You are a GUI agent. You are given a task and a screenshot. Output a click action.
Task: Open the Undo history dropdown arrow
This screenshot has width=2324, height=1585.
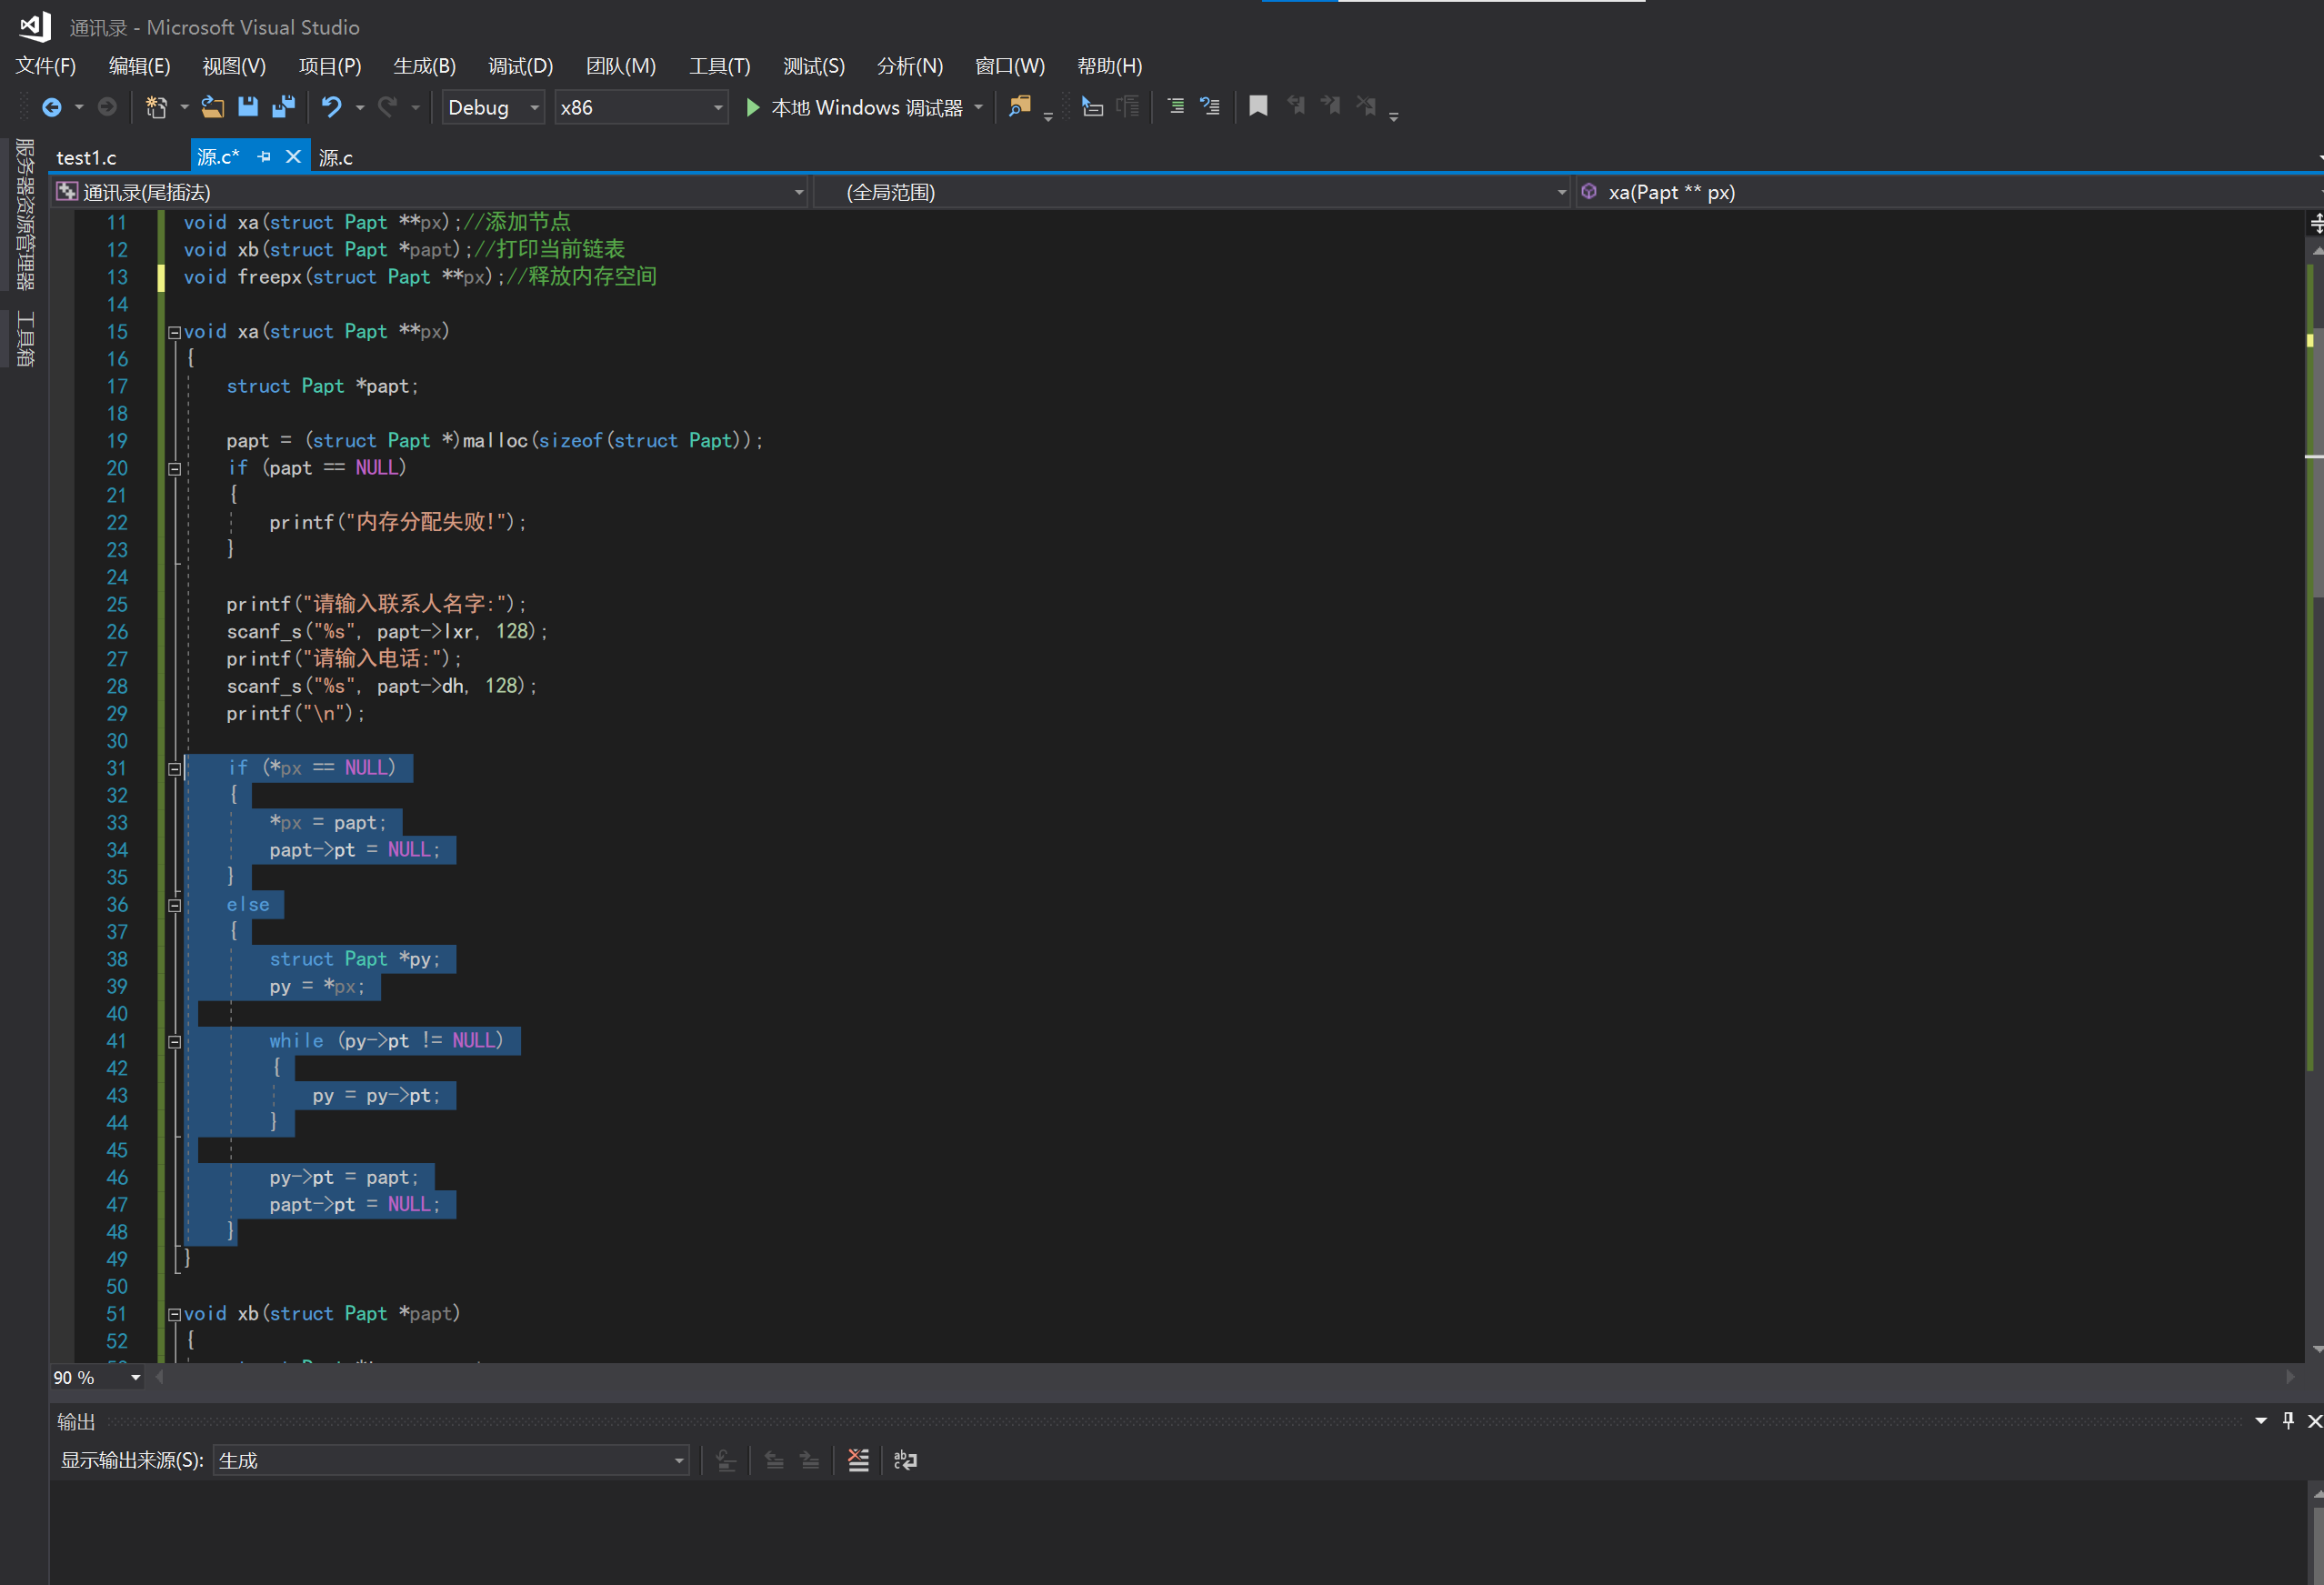pyautogui.click(x=360, y=107)
